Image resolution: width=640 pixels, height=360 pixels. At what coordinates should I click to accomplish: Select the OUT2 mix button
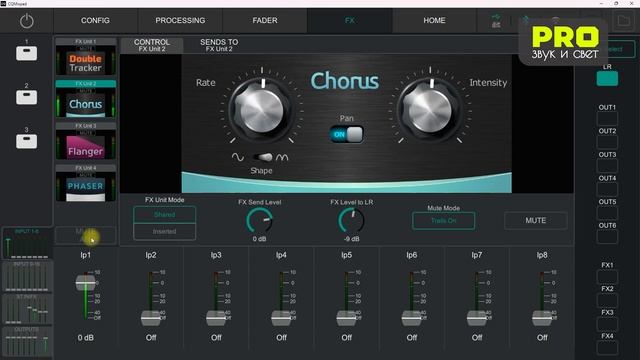607,142
